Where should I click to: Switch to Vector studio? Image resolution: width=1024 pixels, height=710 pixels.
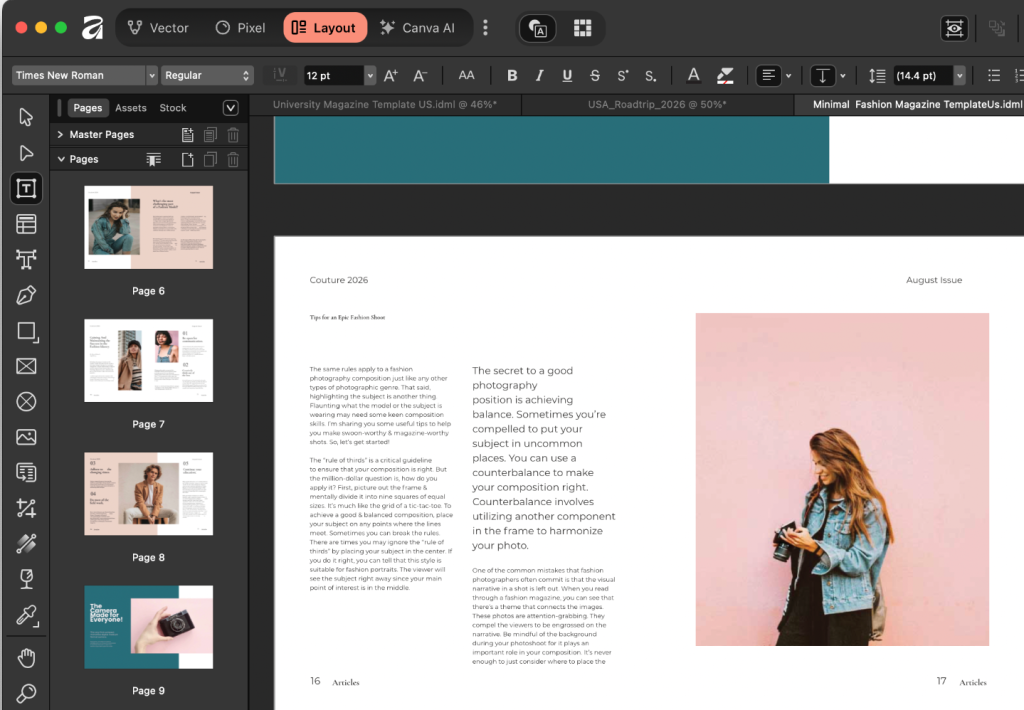point(159,28)
